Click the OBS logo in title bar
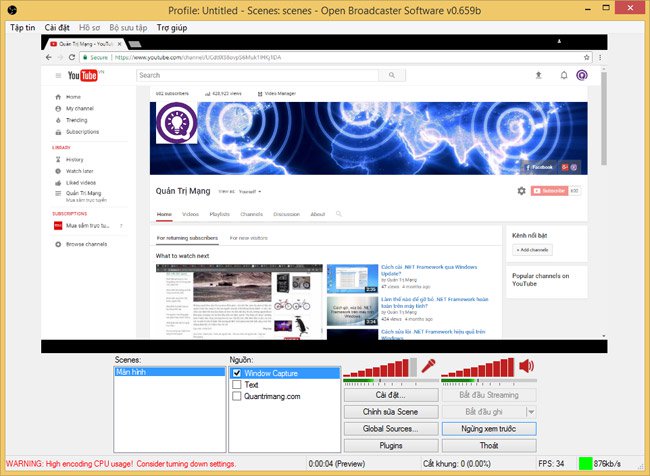 12,10
